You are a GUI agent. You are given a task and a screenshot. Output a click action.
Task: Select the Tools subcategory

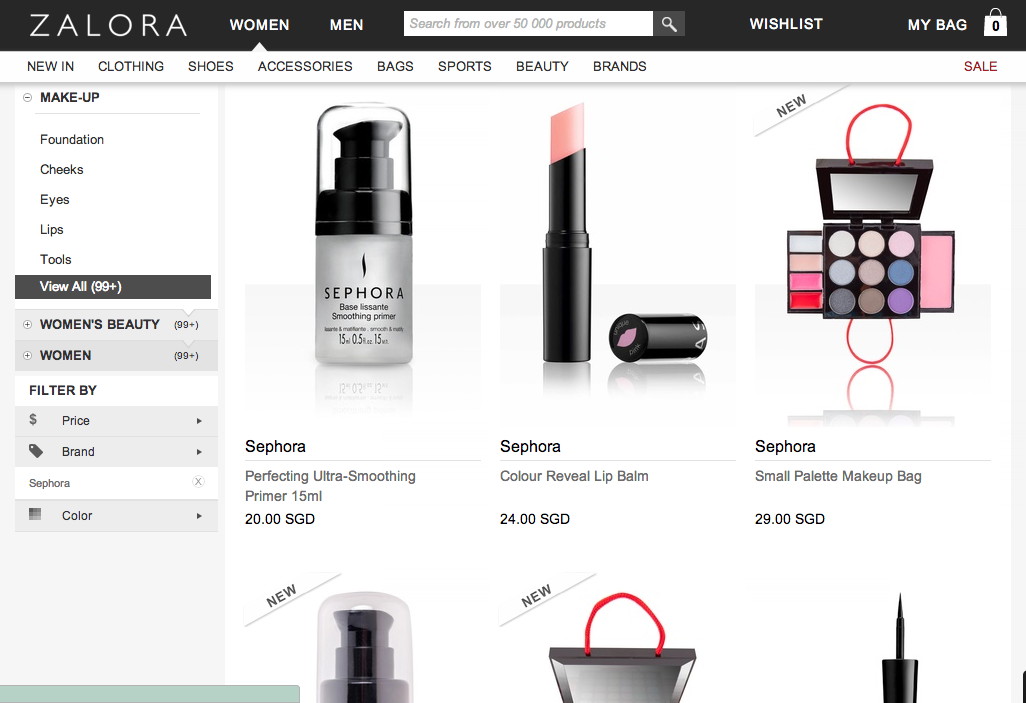[56, 259]
